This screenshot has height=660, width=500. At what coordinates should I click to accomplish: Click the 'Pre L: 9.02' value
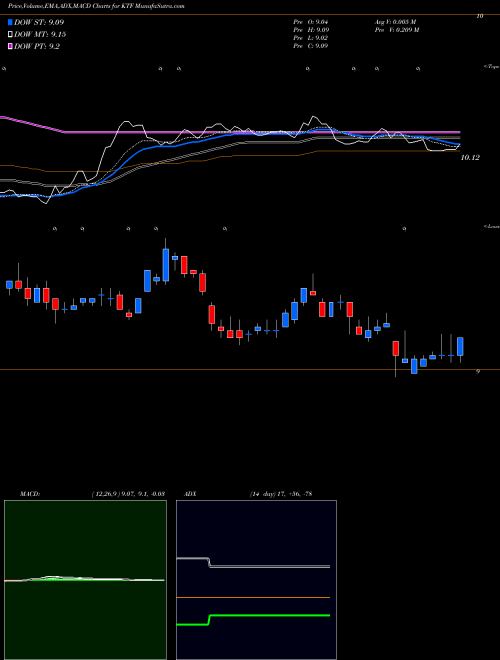(x=311, y=38)
